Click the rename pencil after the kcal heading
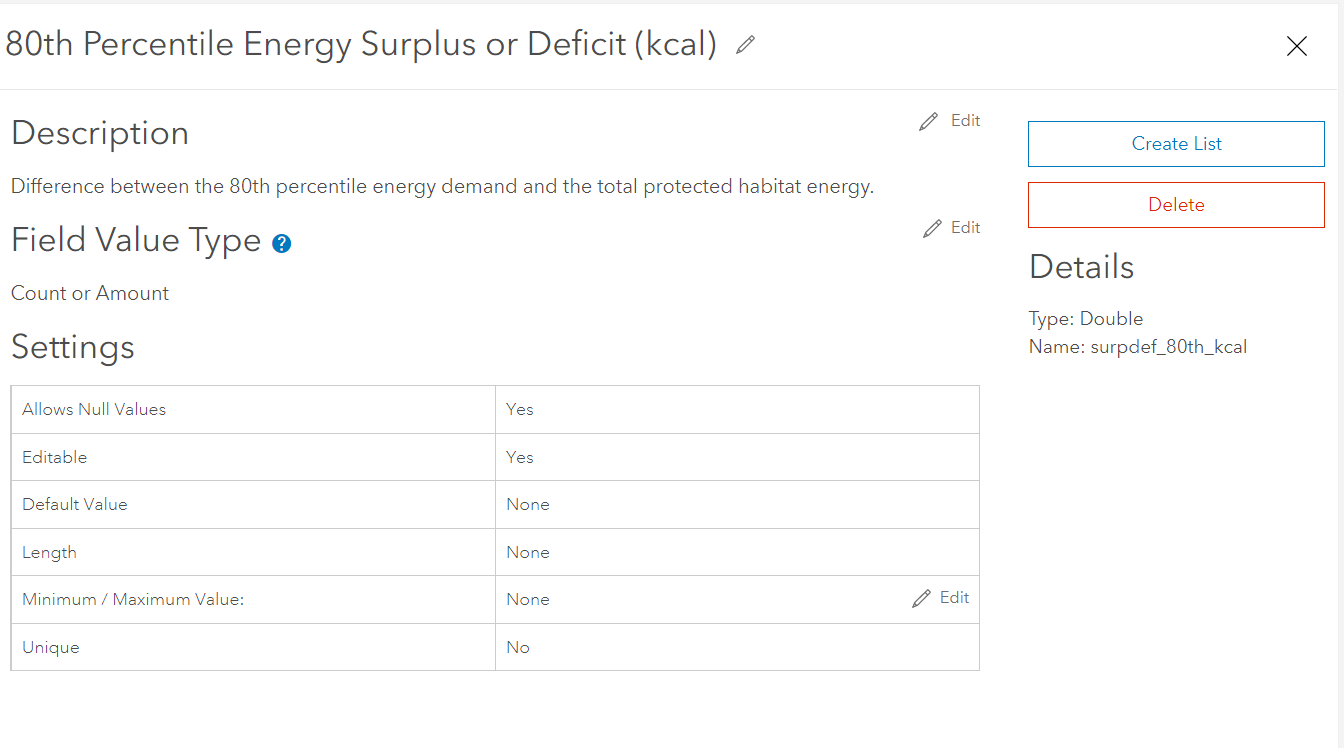 coord(744,45)
